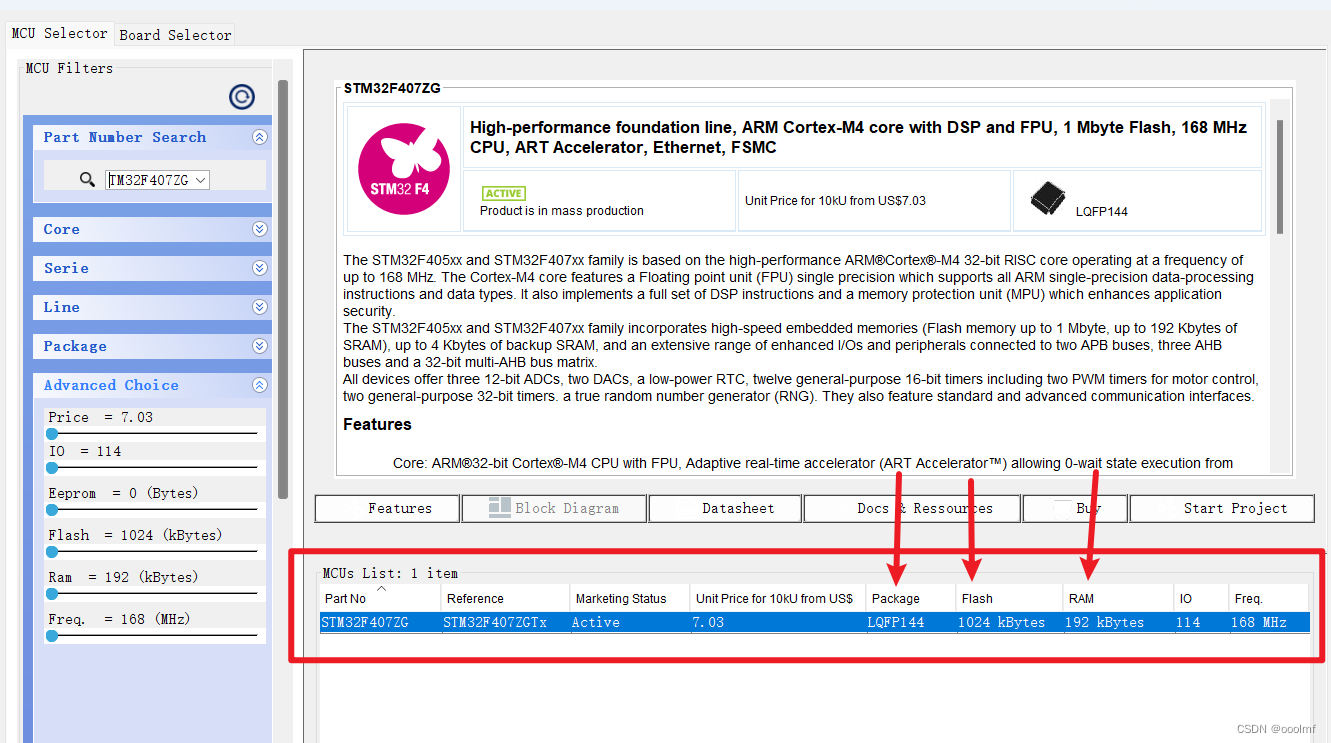The width and height of the screenshot is (1331, 743).
Task: Expand the Line filter section
Action: [x=260, y=307]
